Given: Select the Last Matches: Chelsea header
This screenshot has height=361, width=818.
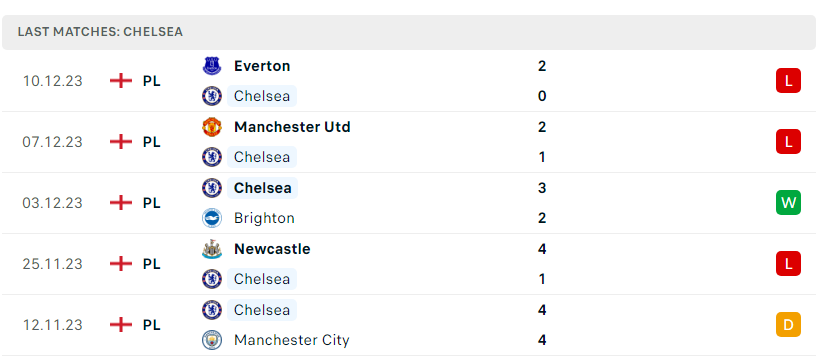Looking at the screenshot, I should coord(409,32).
